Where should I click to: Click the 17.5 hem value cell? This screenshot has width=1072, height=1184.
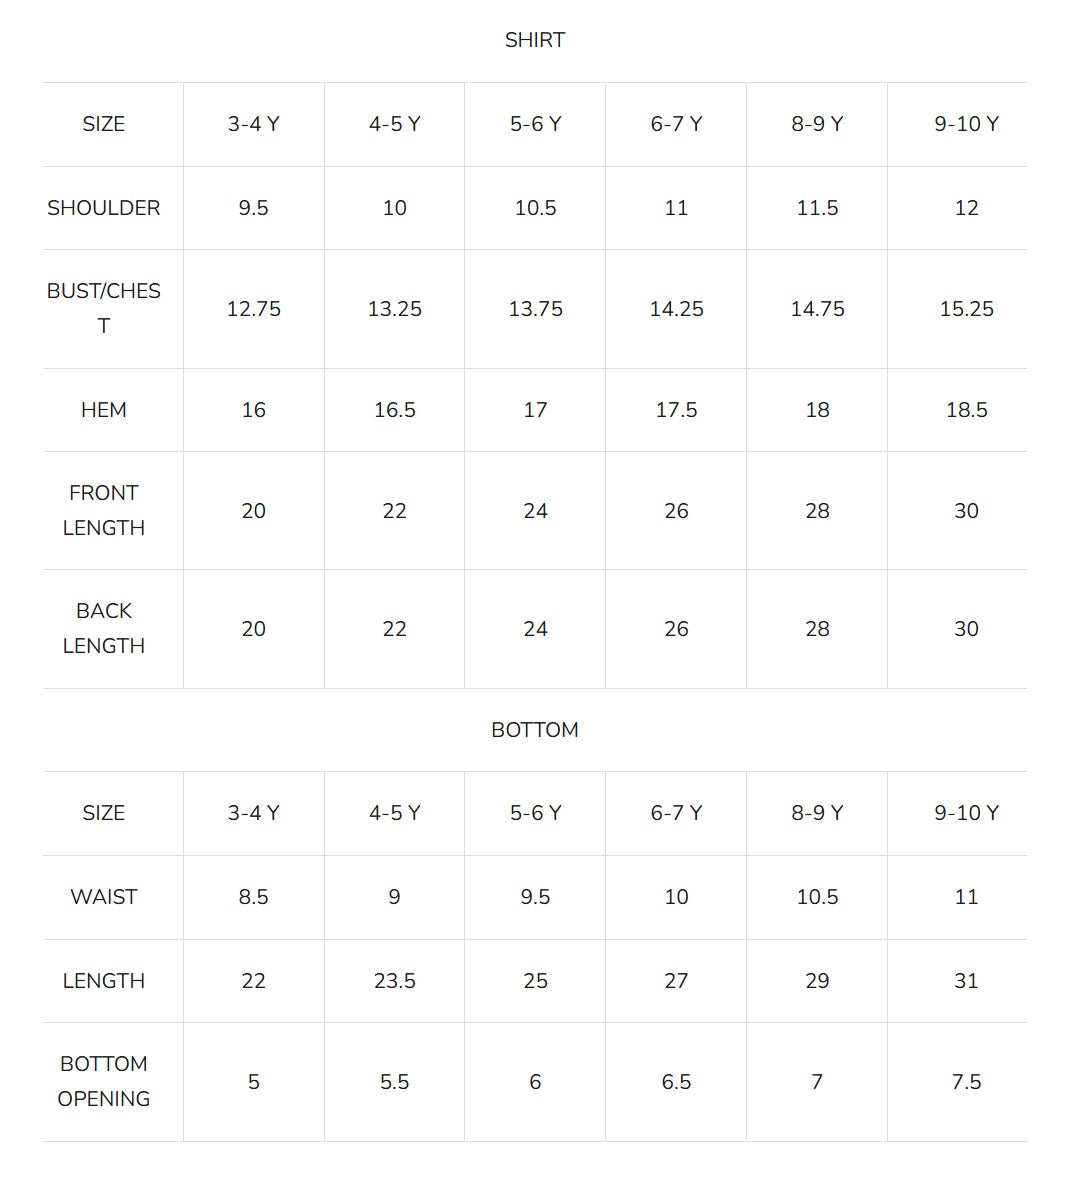[676, 410]
